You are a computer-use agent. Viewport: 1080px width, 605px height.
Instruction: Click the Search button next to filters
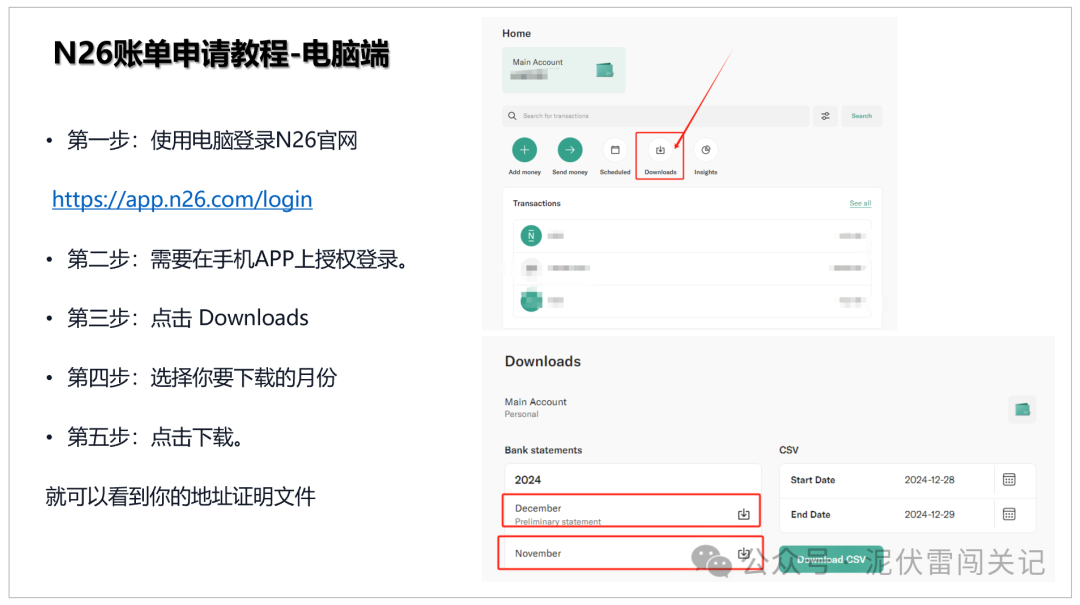pyautogui.click(x=861, y=116)
